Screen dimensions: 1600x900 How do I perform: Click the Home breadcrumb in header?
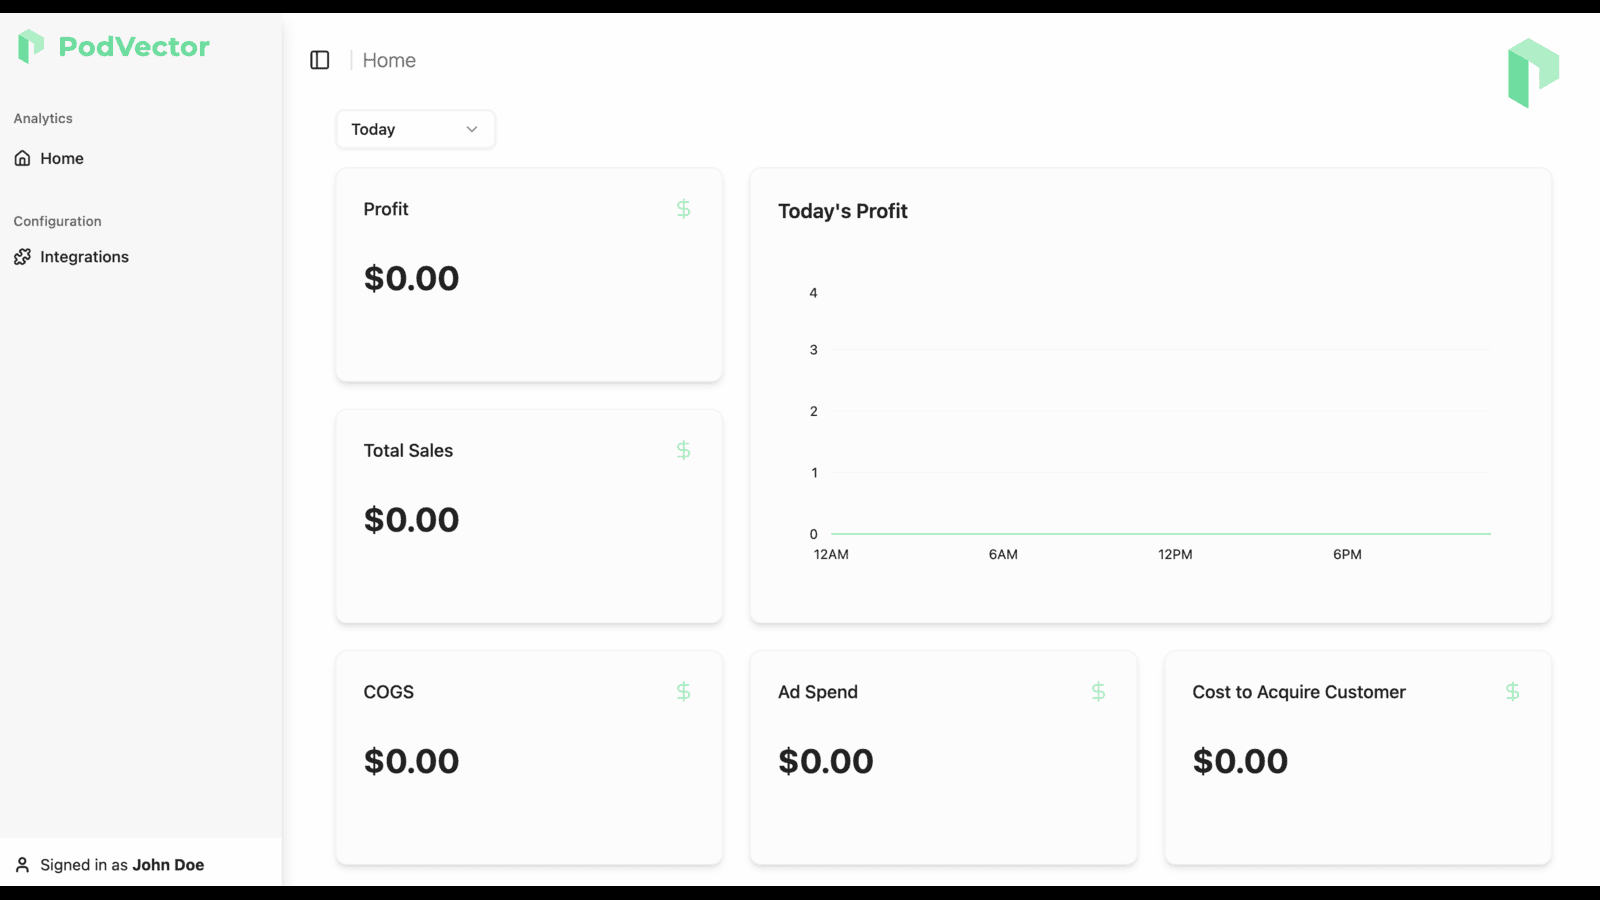tap(389, 60)
